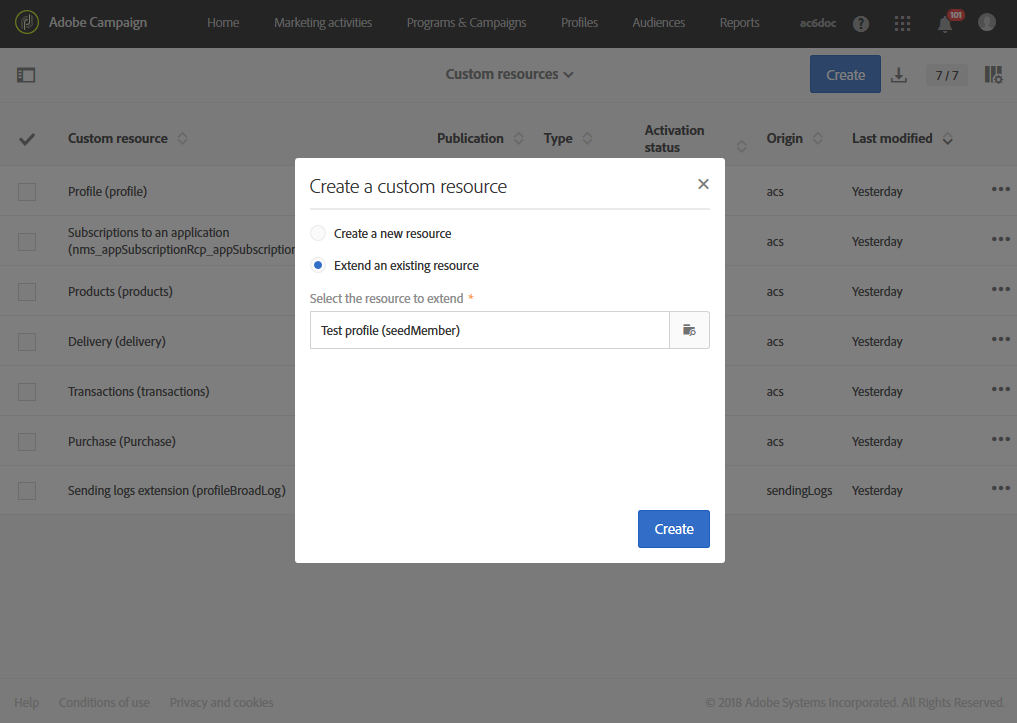Screen dimensions: 1017x723
Task: Toggle the left side panel icon
Action: tap(26, 75)
